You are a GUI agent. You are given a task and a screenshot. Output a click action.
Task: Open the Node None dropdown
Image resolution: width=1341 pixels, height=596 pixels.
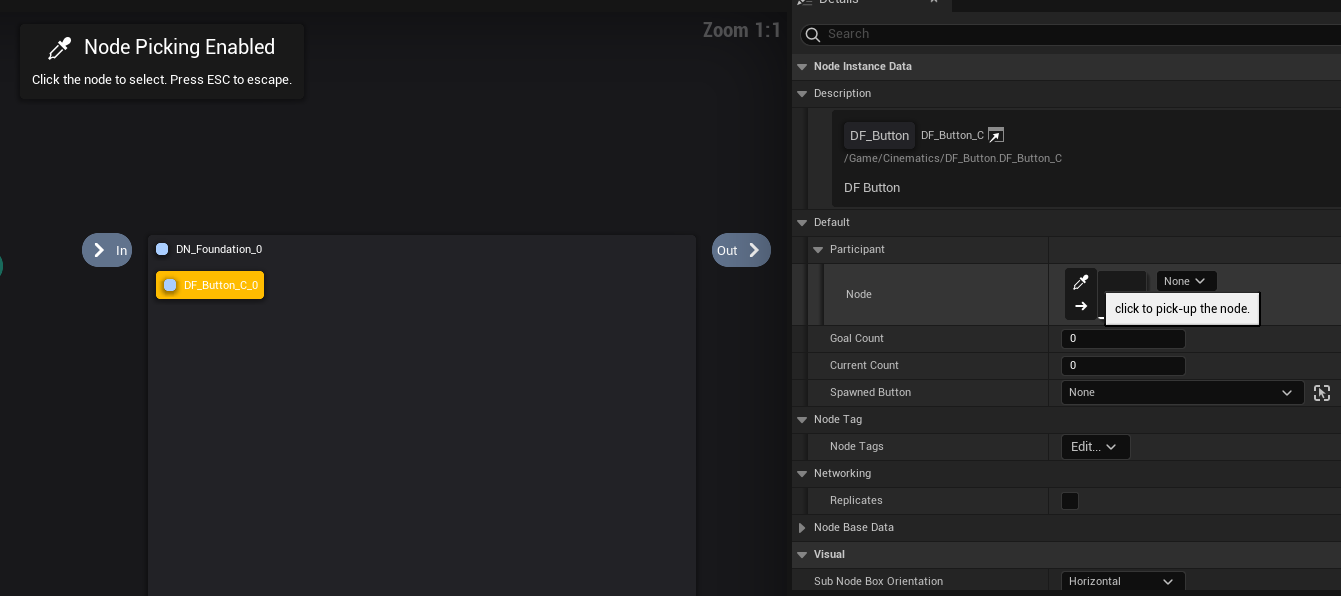click(x=1186, y=281)
